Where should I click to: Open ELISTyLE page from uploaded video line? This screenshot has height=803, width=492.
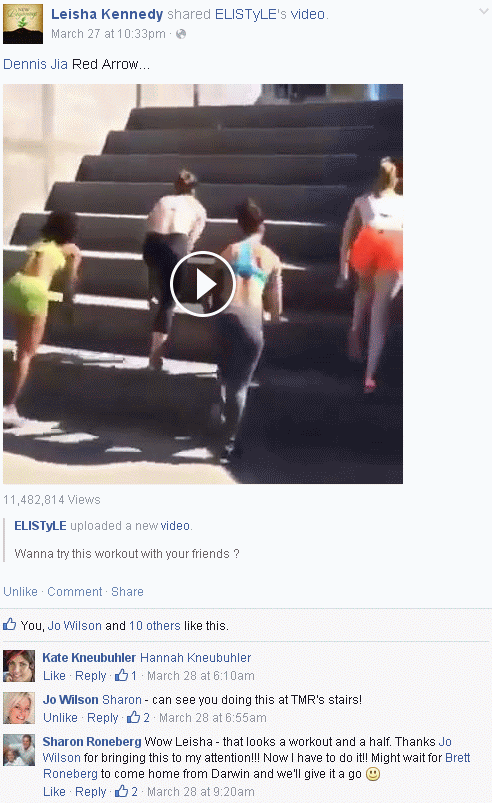(x=40, y=525)
